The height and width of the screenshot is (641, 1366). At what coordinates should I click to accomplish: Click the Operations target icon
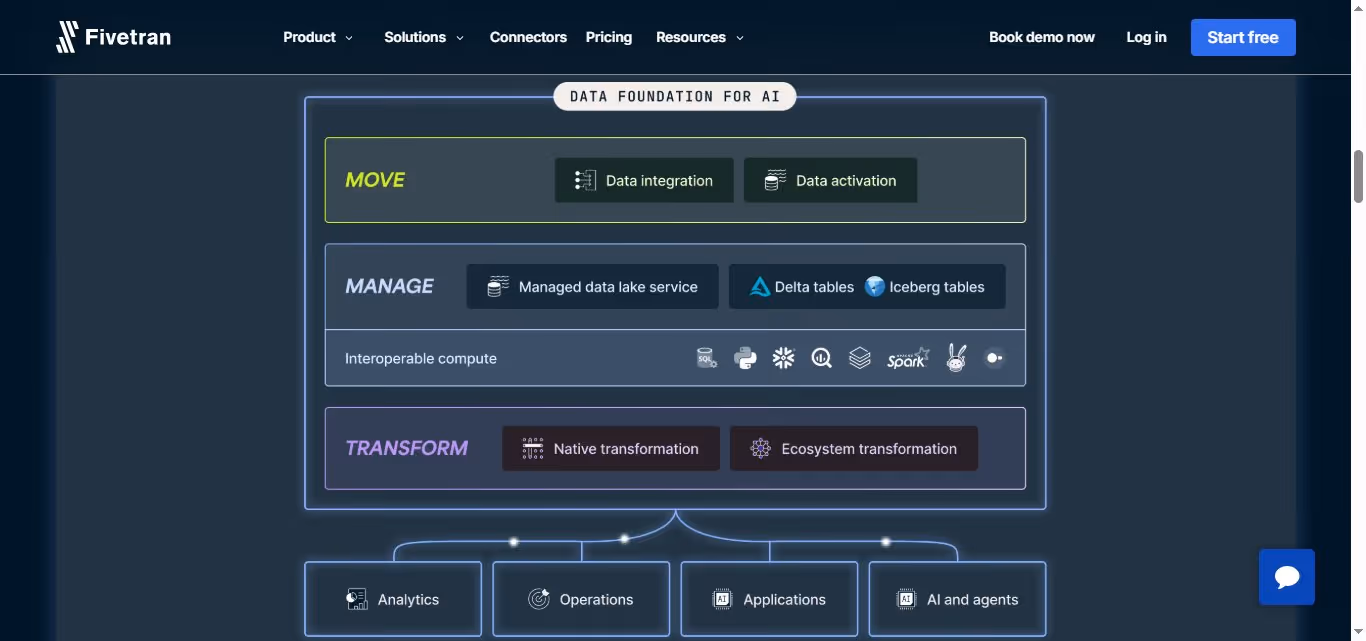pos(539,599)
